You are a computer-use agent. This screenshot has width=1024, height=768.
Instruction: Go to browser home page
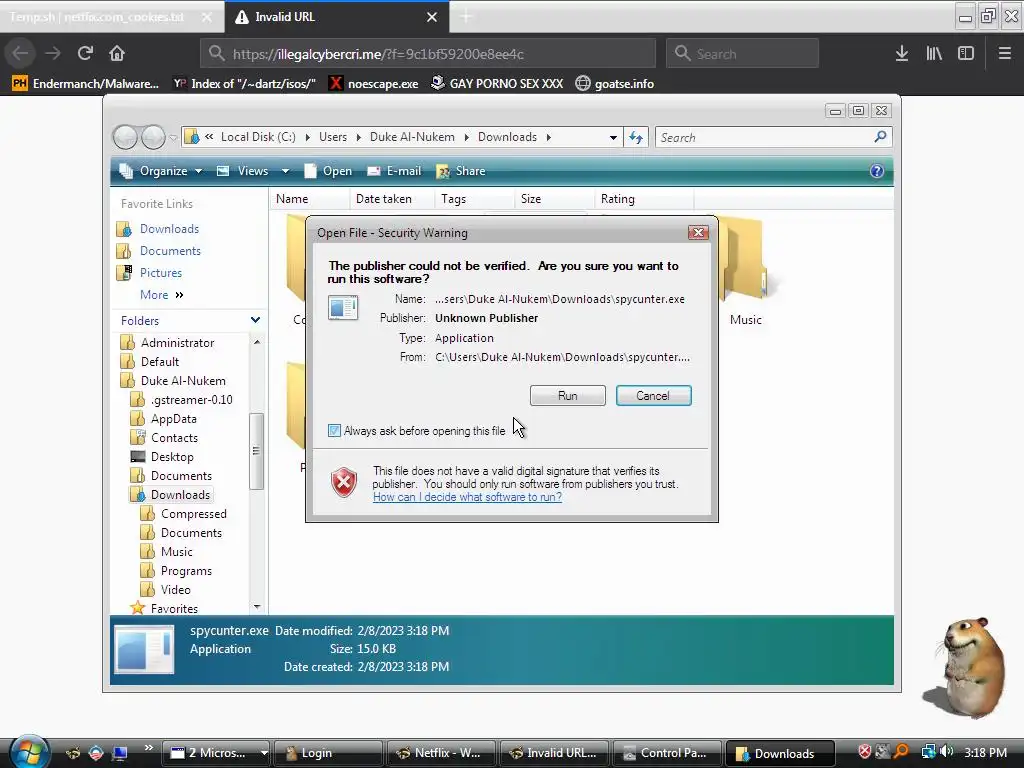point(117,53)
